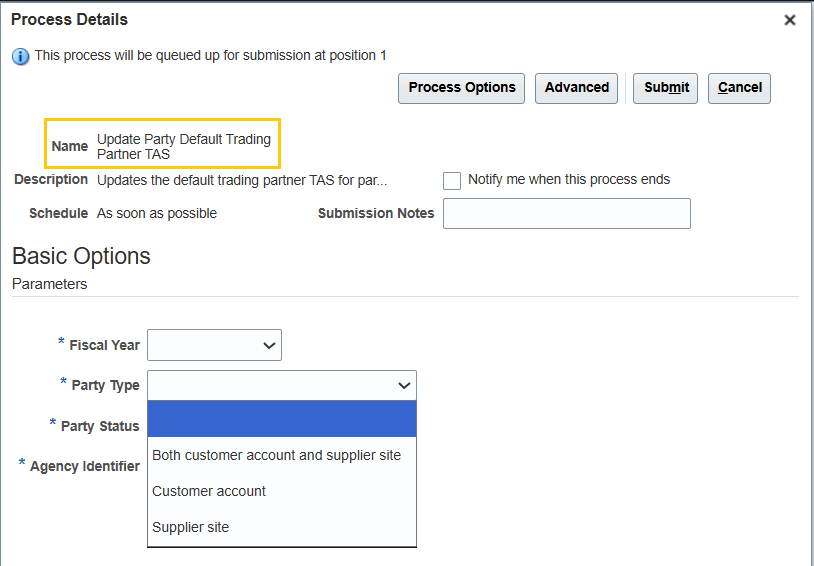Image resolution: width=814 pixels, height=566 pixels.
Task: Click the process name 'Update Party Default Trading Partner TAS'
Action: [x=184, y=146]
